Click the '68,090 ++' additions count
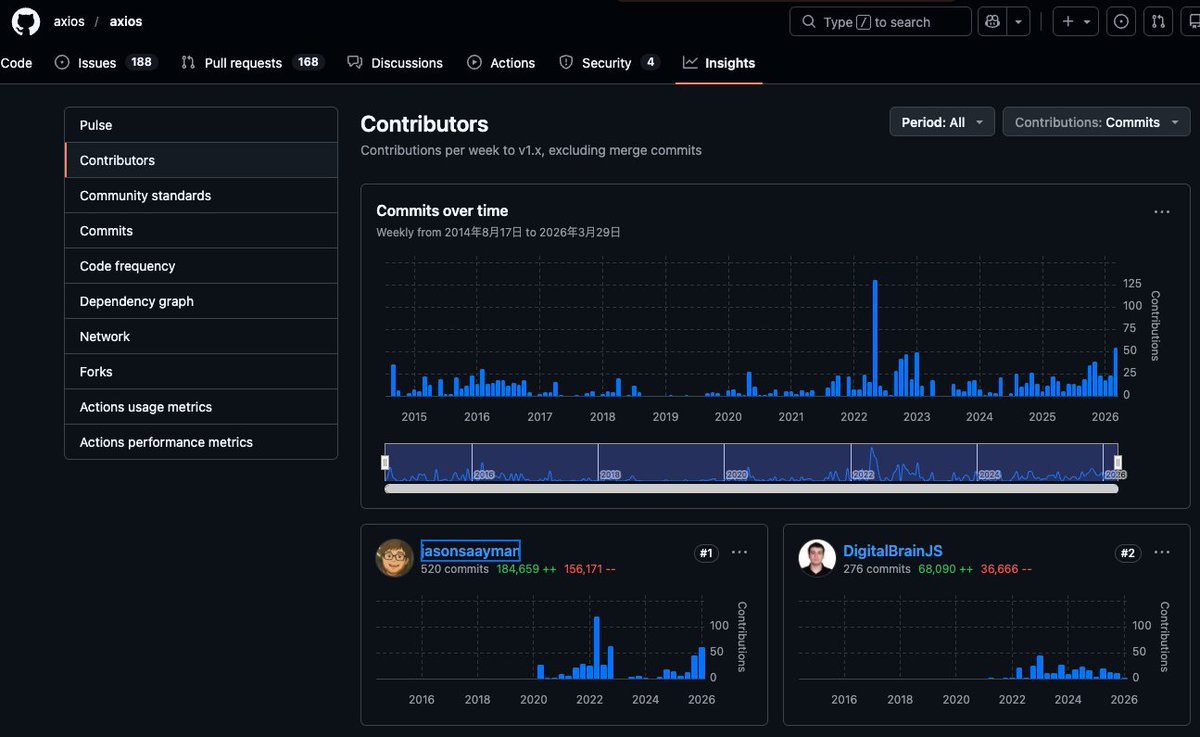 (x=945, y=569)
